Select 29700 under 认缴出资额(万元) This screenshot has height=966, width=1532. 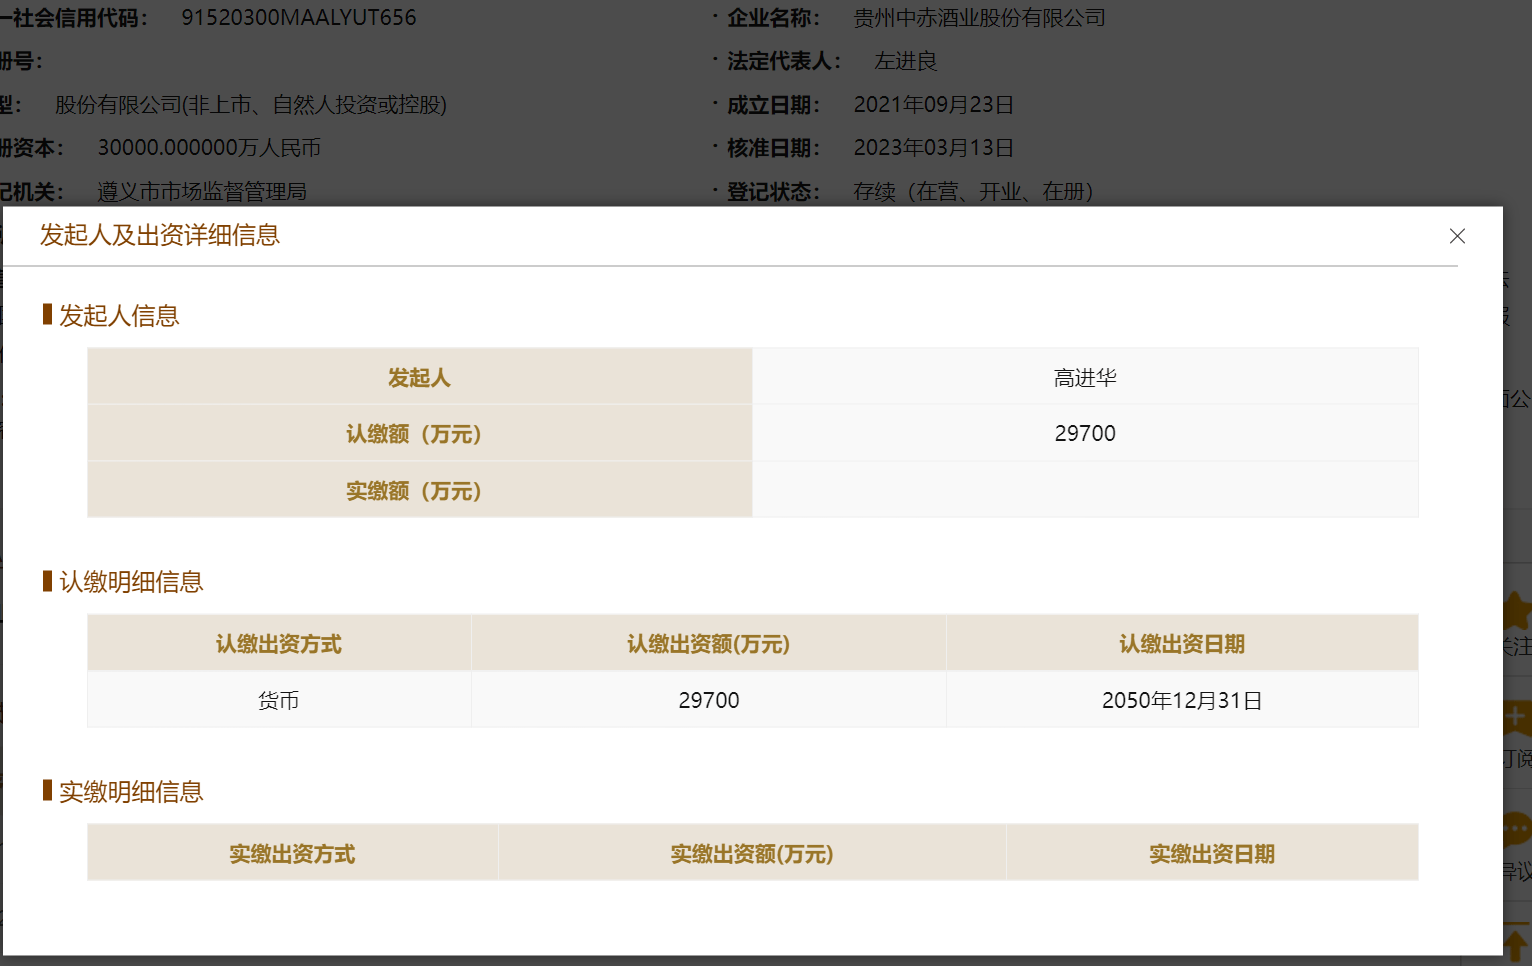tap(709, 700)
